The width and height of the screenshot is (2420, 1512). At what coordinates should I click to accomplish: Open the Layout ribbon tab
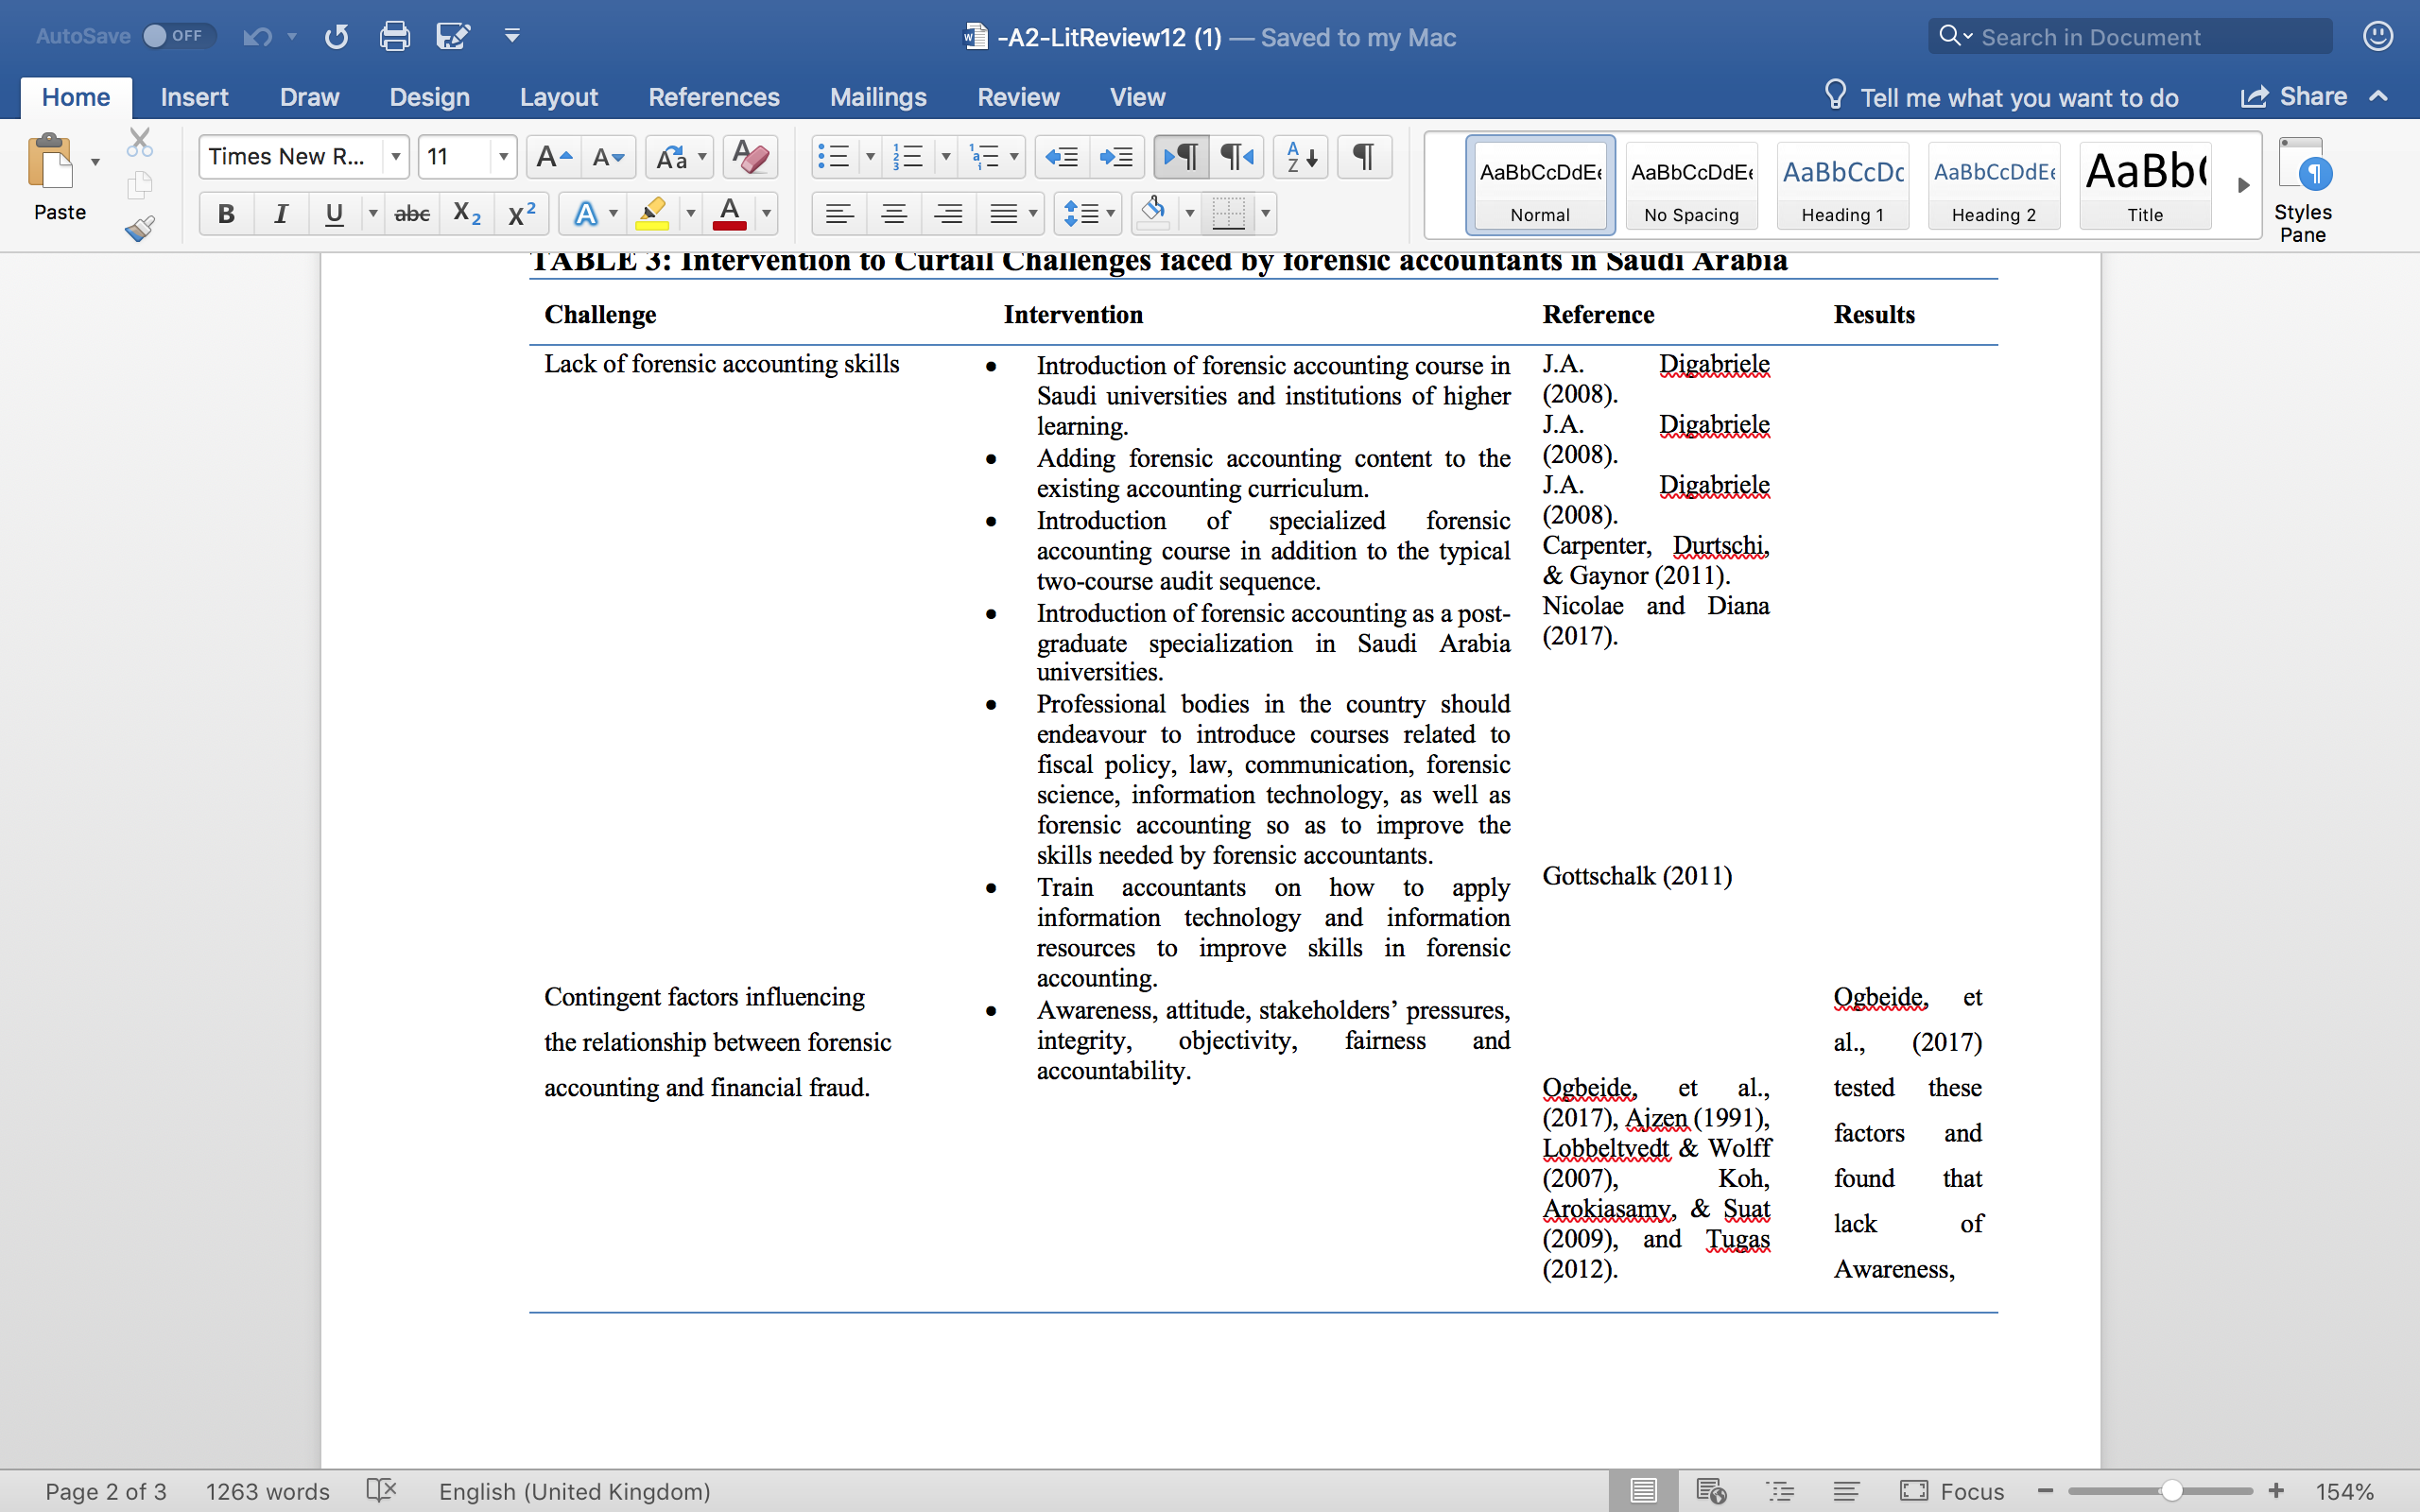[558, 97]
